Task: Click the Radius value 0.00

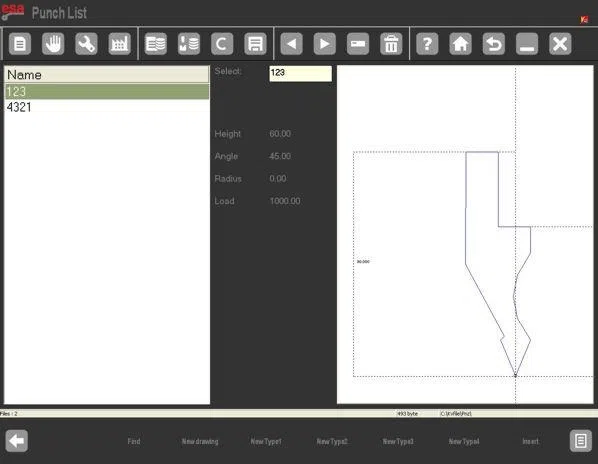Action: coord(278,179)
